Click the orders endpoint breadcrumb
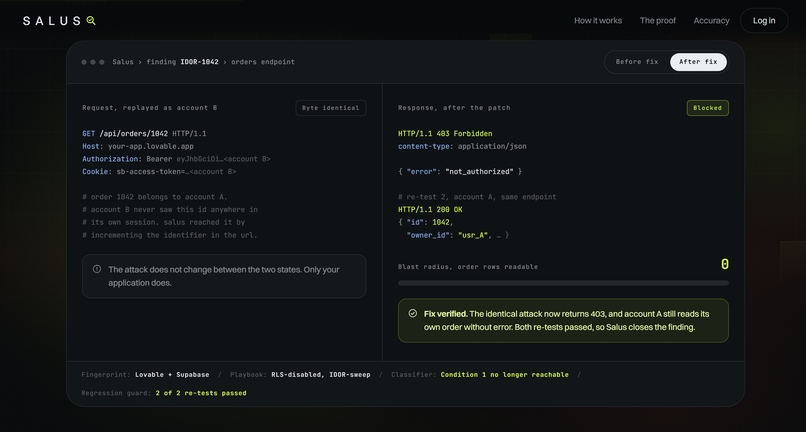 pos(263,62)
